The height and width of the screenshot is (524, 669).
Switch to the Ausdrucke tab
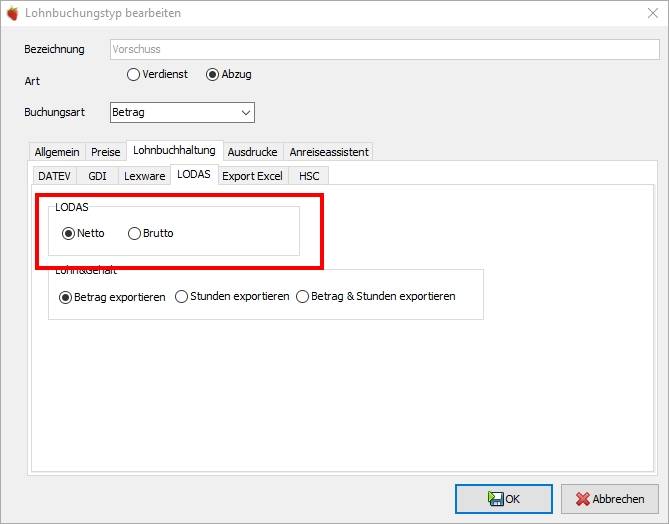click(x=252, y=152)
